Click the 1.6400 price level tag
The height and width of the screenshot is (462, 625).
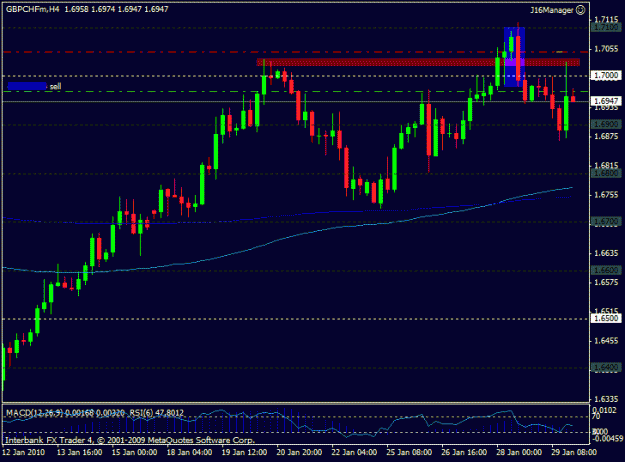606,368
